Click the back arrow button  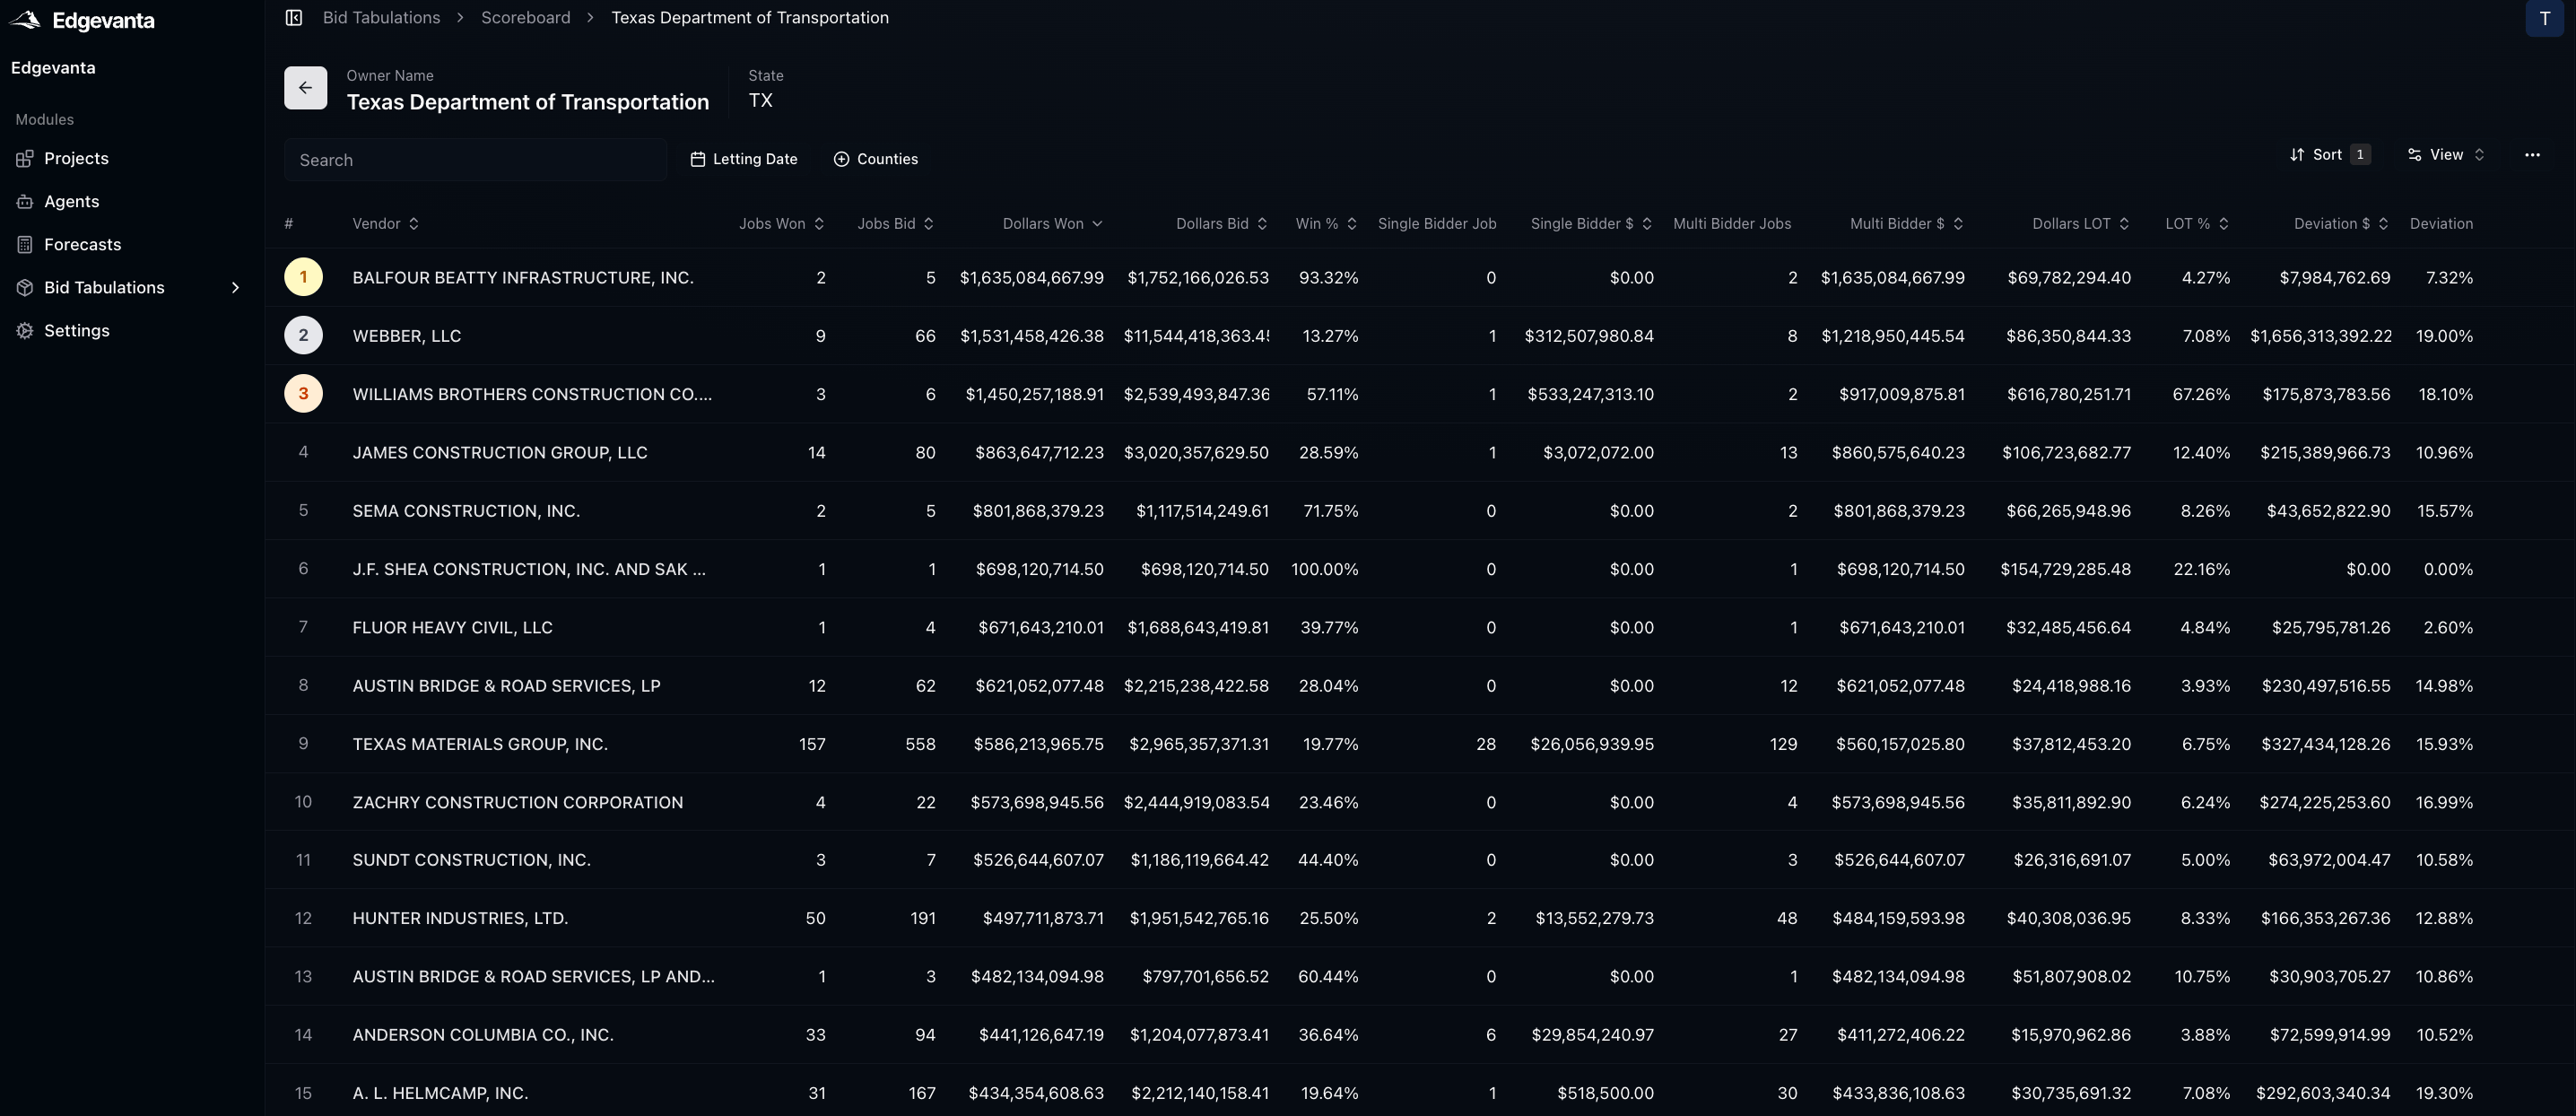[305, 88]
